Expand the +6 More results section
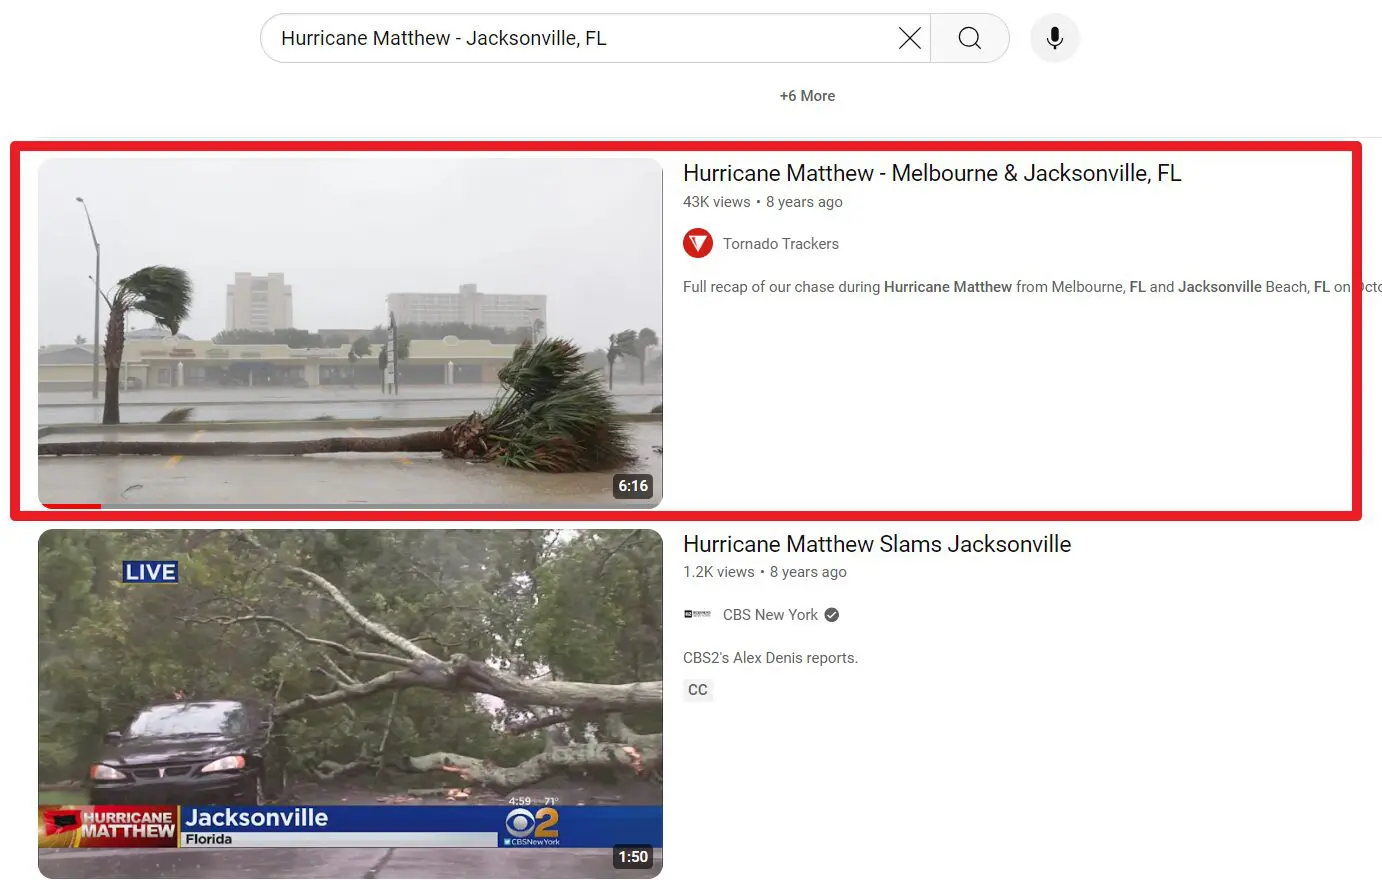The height and width of the screenshot is (880, 1382). tap(807, 96)
